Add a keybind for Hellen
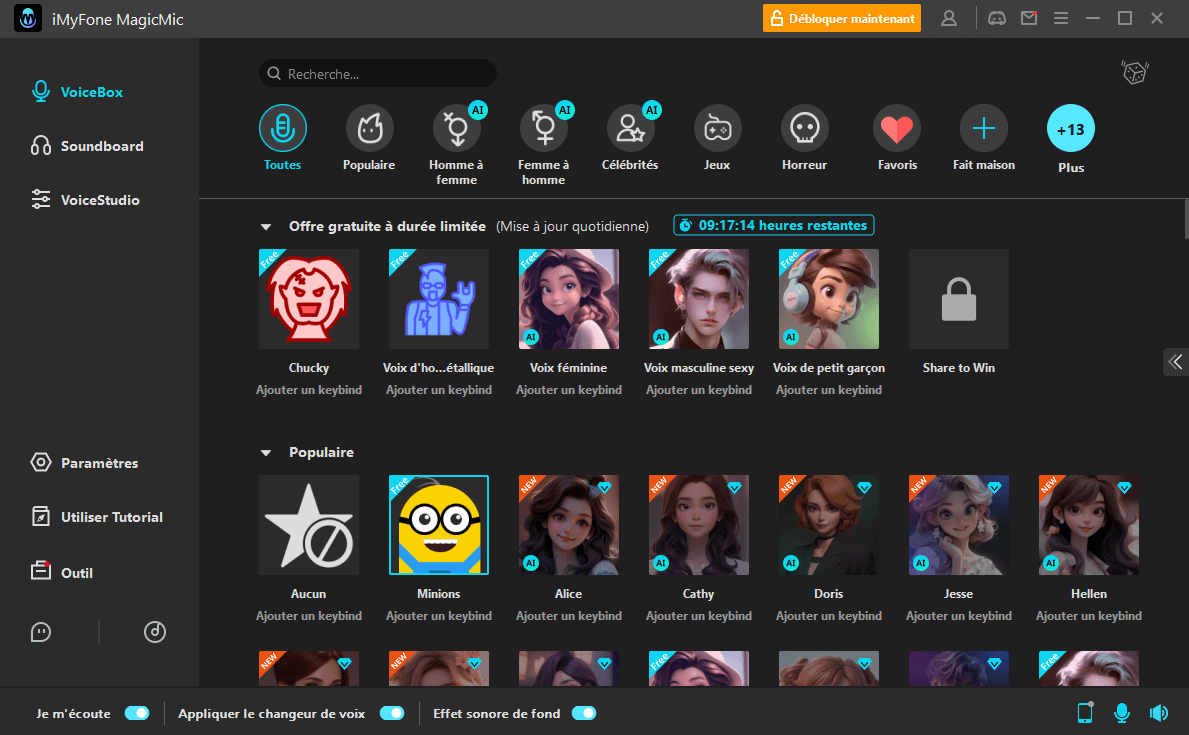Image resolution: width=1189 pixels, height=735 pixels. coord(1089,616)
